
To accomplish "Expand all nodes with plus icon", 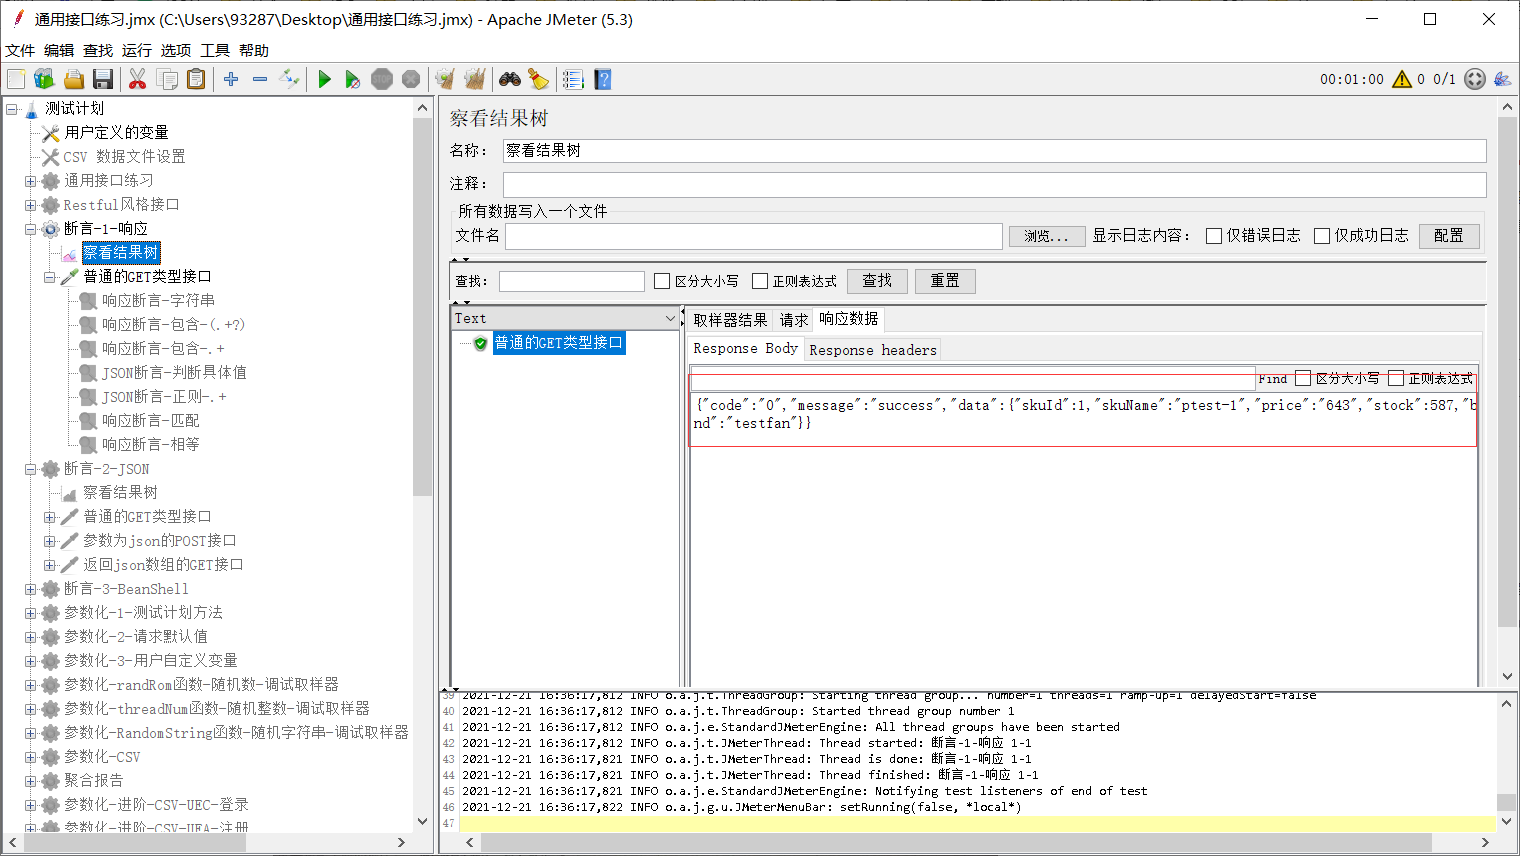I will tap(231, 79).
